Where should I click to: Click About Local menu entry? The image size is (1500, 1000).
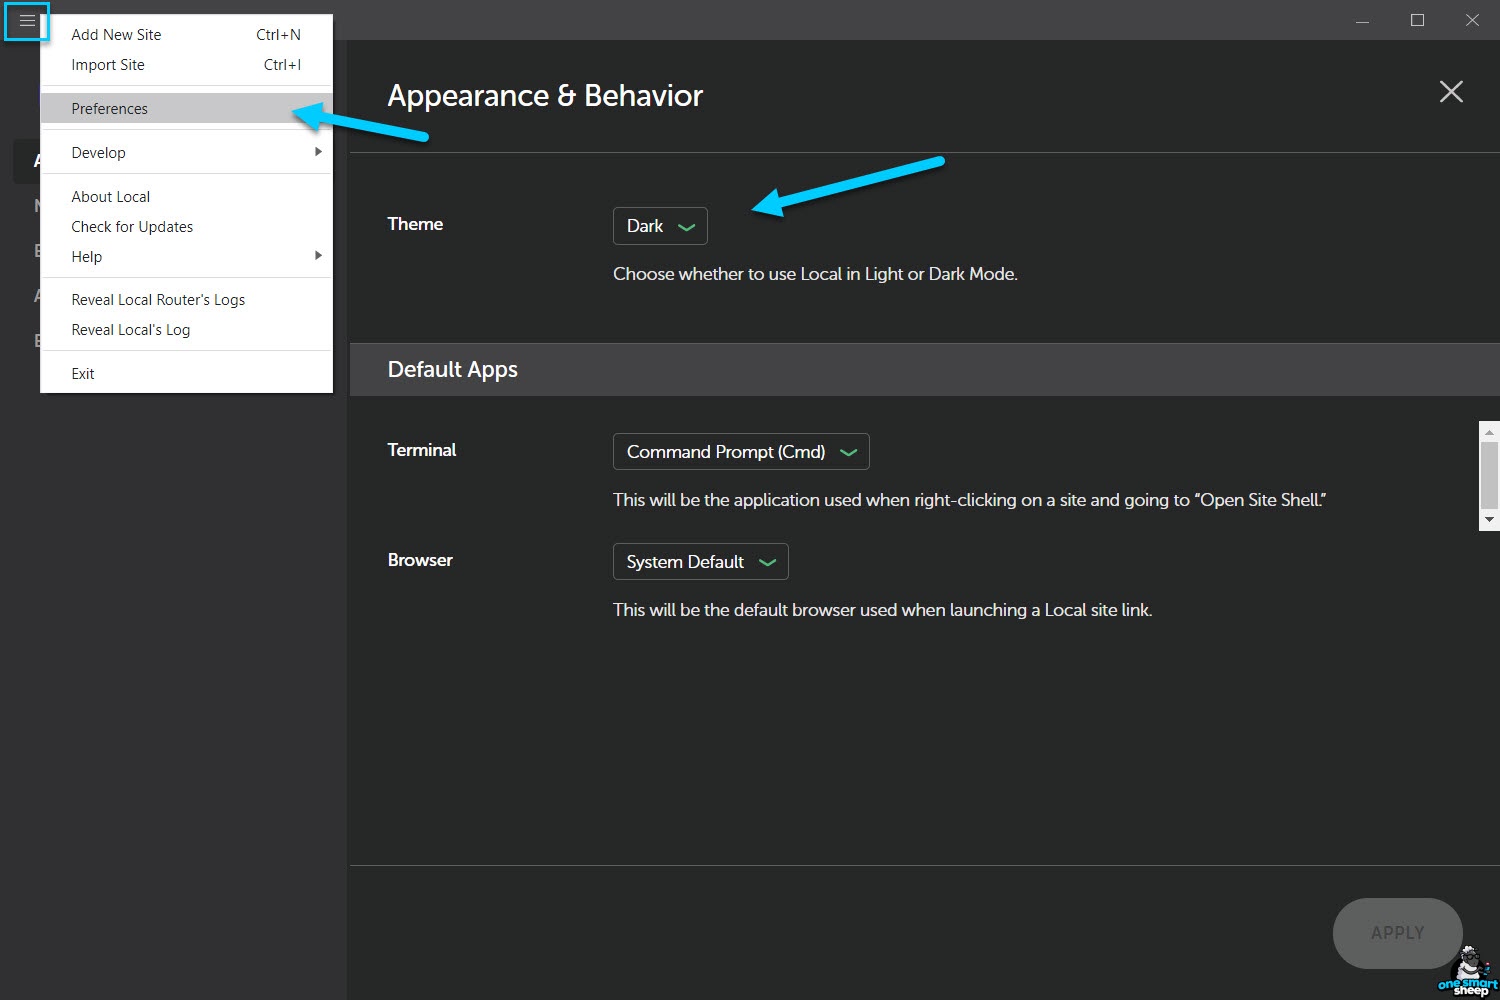tap(110, 196)
